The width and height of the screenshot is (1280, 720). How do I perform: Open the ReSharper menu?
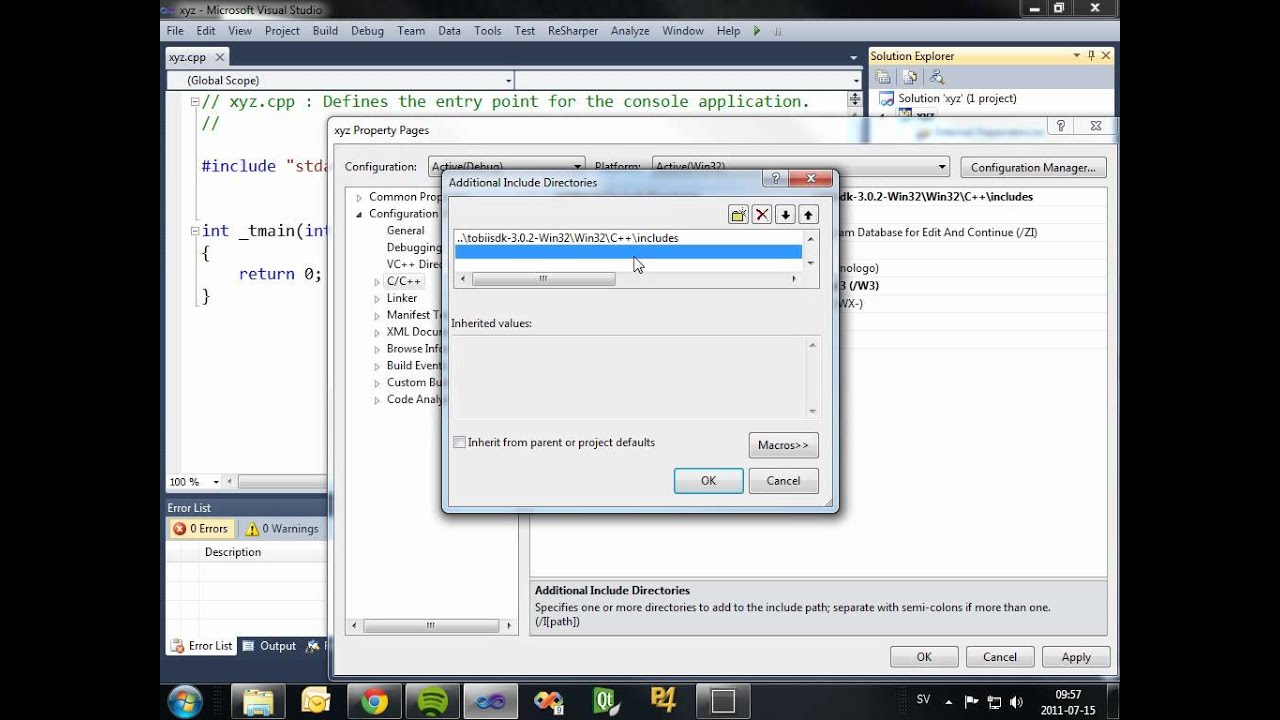point(573,31)
